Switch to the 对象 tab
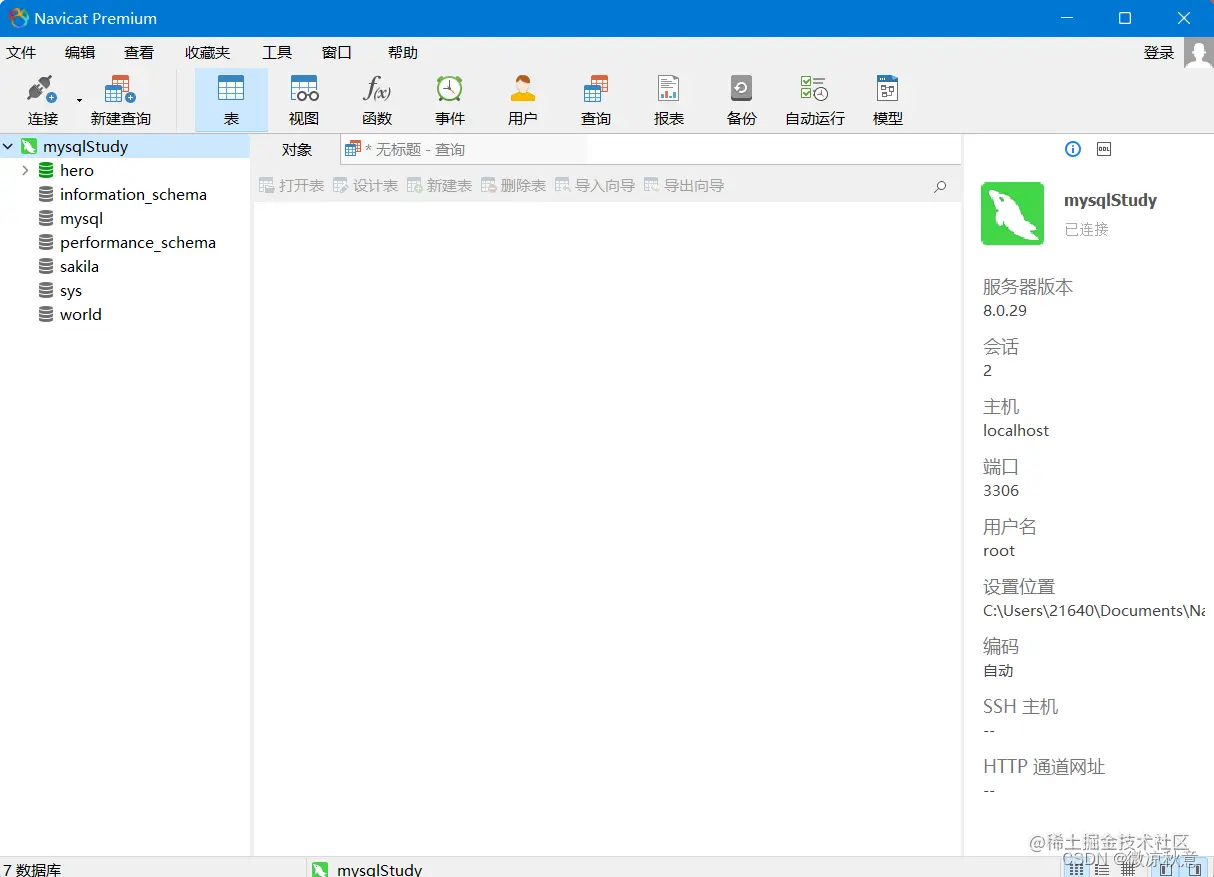 click(x=297, y=150)
